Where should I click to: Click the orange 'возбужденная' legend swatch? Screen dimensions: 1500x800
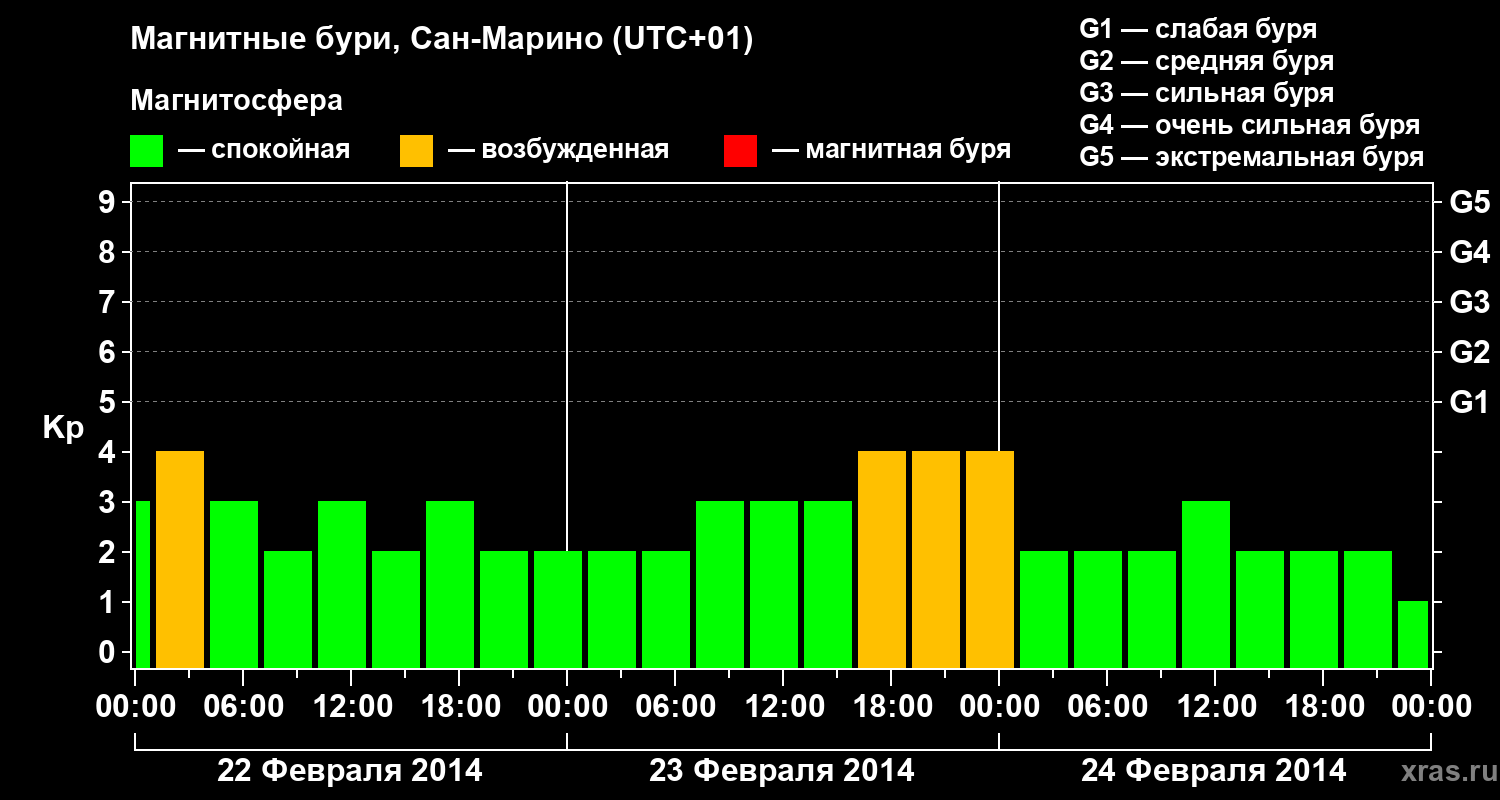click(417, 151)
